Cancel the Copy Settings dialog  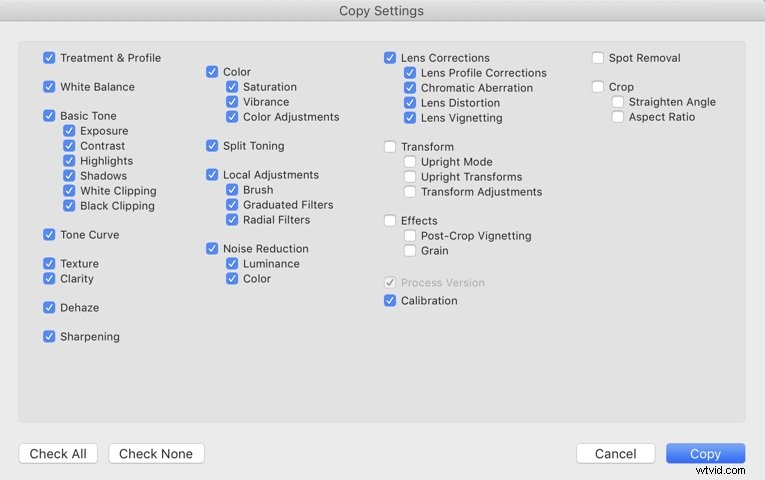pos(615,454)
